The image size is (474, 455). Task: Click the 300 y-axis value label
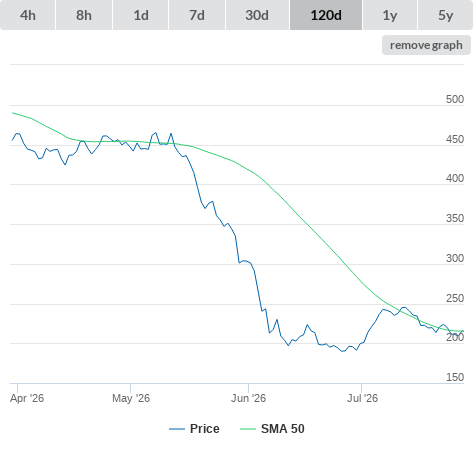[x=455, y=258]
